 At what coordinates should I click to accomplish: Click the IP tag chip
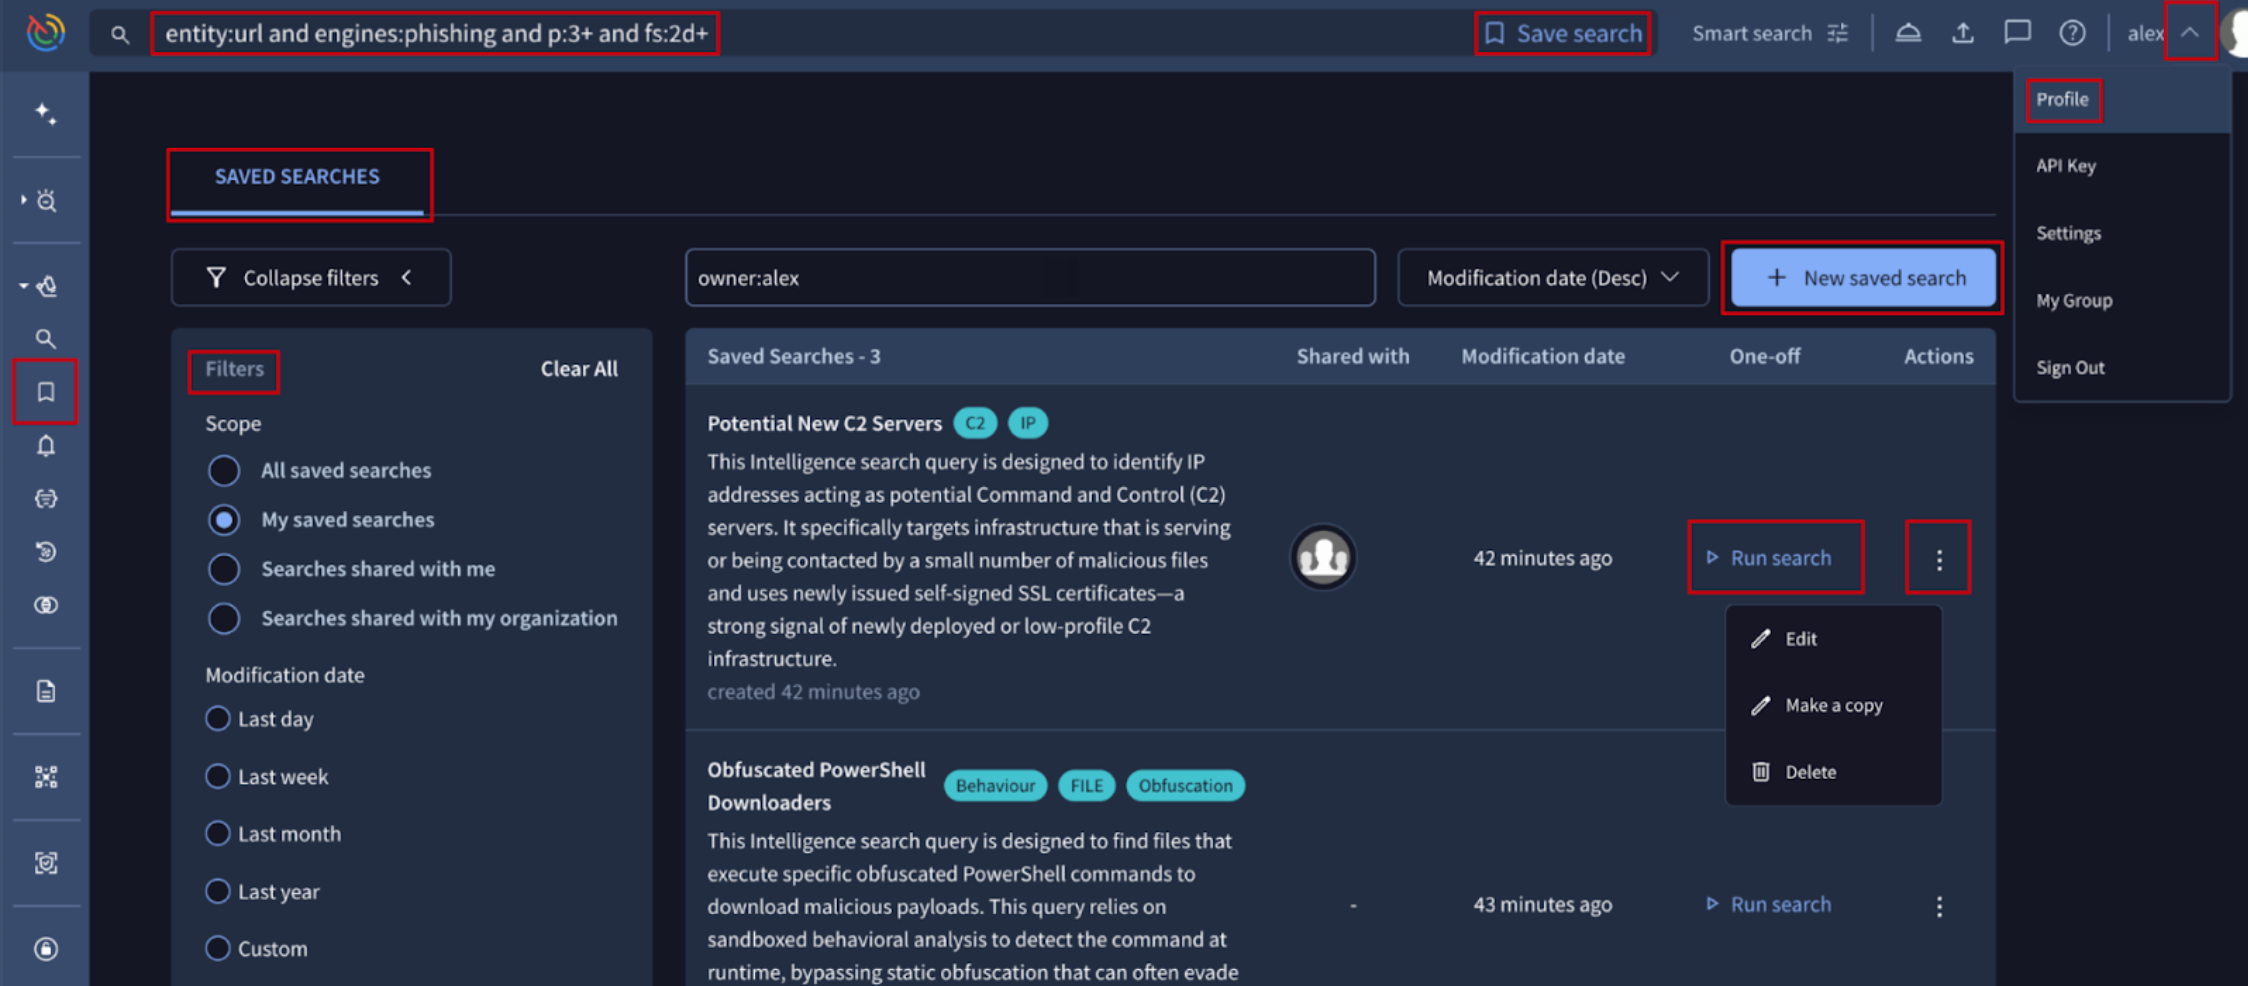1028,423
